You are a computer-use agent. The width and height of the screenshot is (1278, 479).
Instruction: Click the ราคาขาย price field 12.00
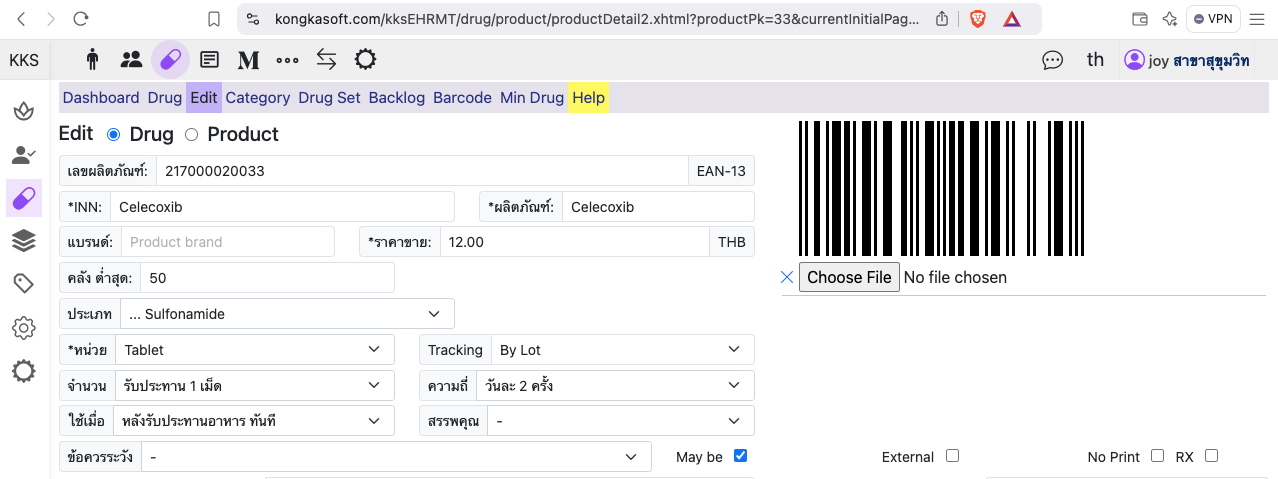[575, 242]
